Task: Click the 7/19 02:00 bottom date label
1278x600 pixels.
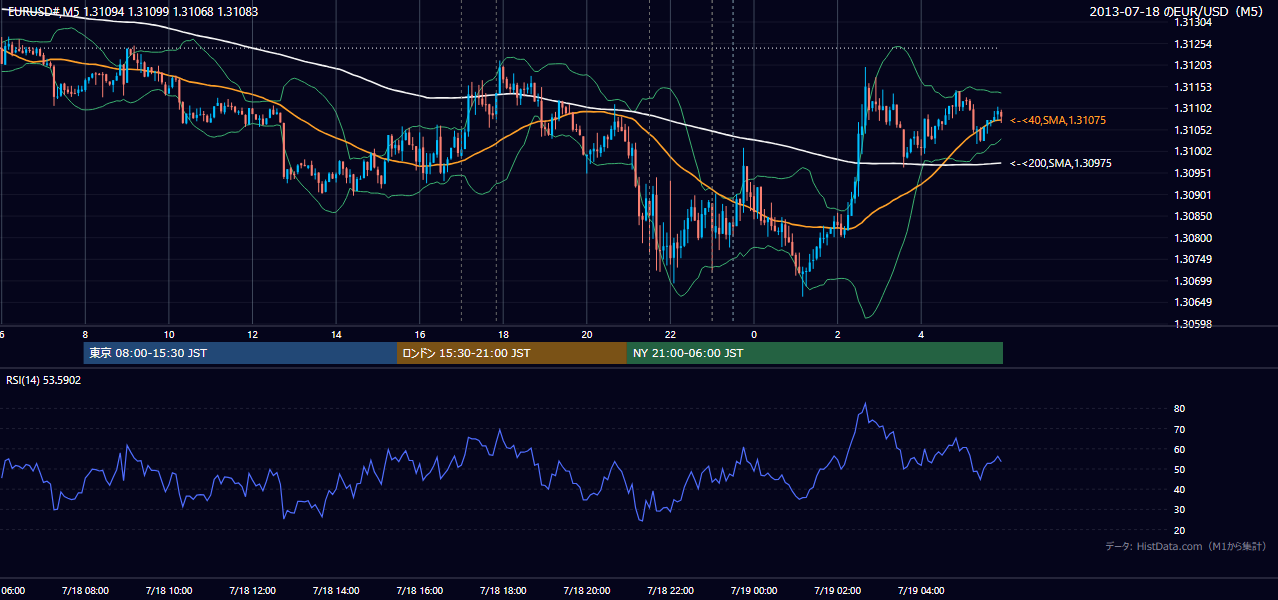Action: click(838, 591)
